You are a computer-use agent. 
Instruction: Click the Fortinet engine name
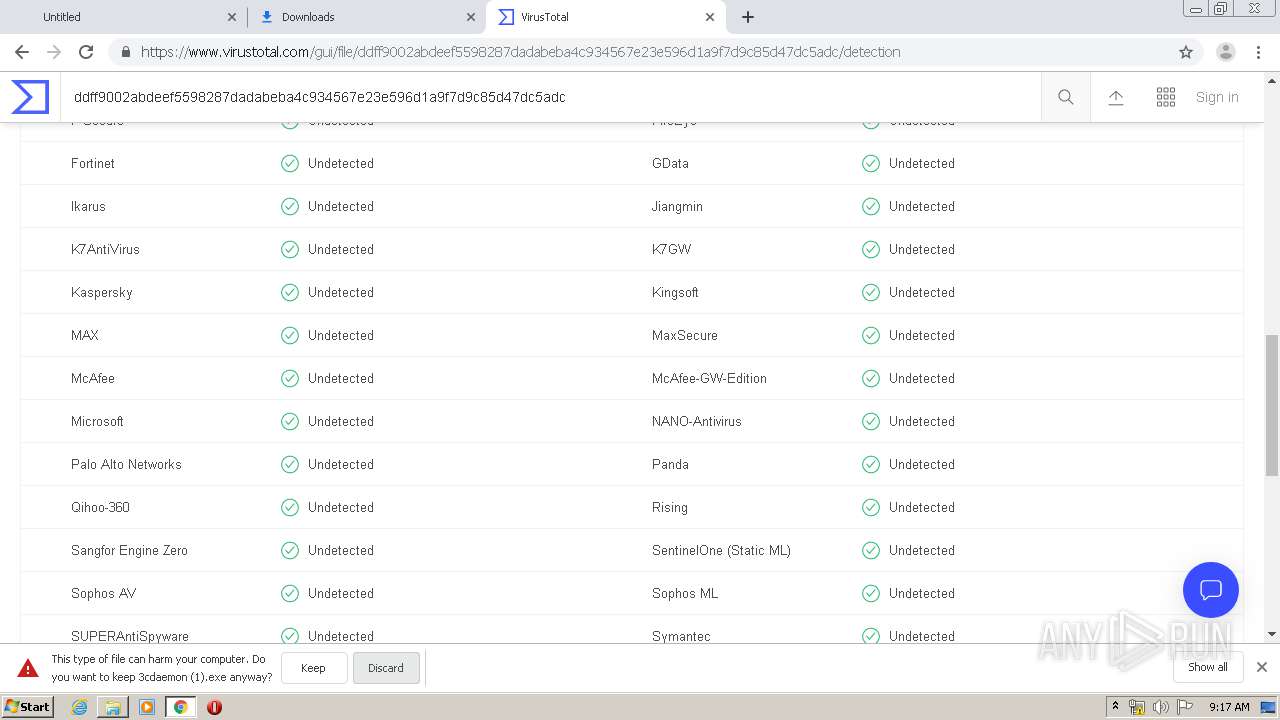click(93, 163)
